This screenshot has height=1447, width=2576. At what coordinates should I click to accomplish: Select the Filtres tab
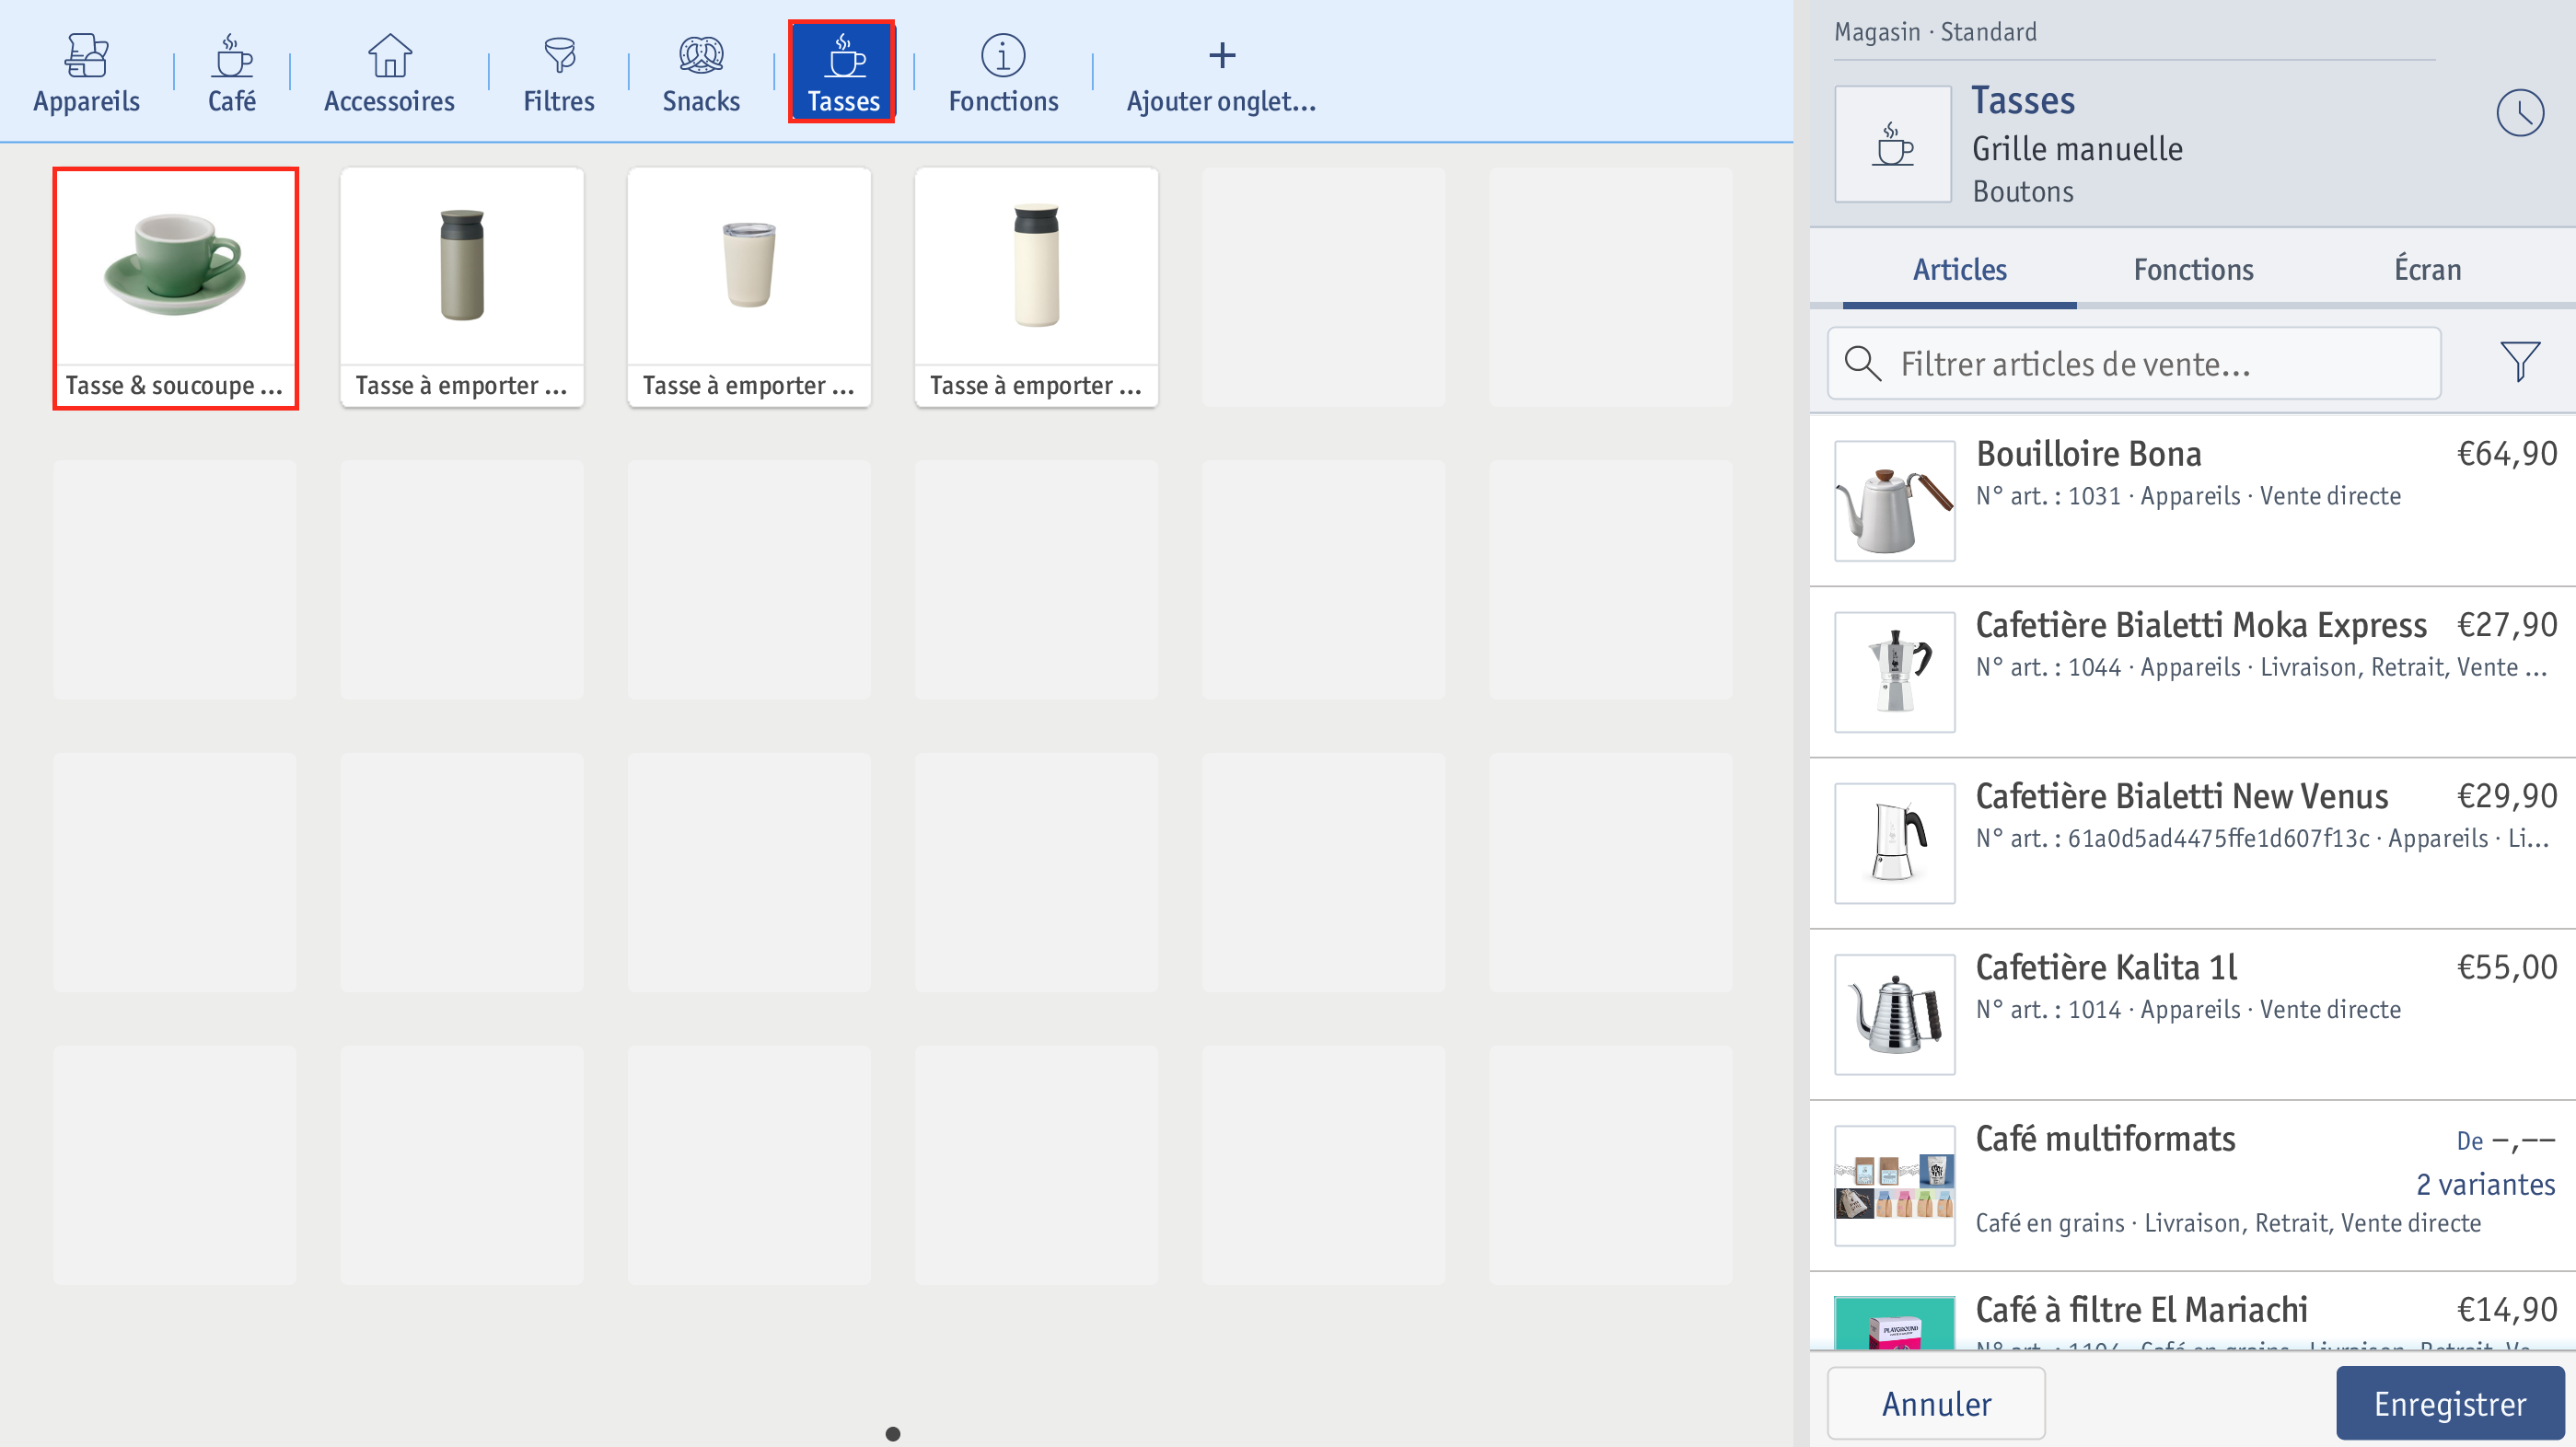tap(559, 73)
